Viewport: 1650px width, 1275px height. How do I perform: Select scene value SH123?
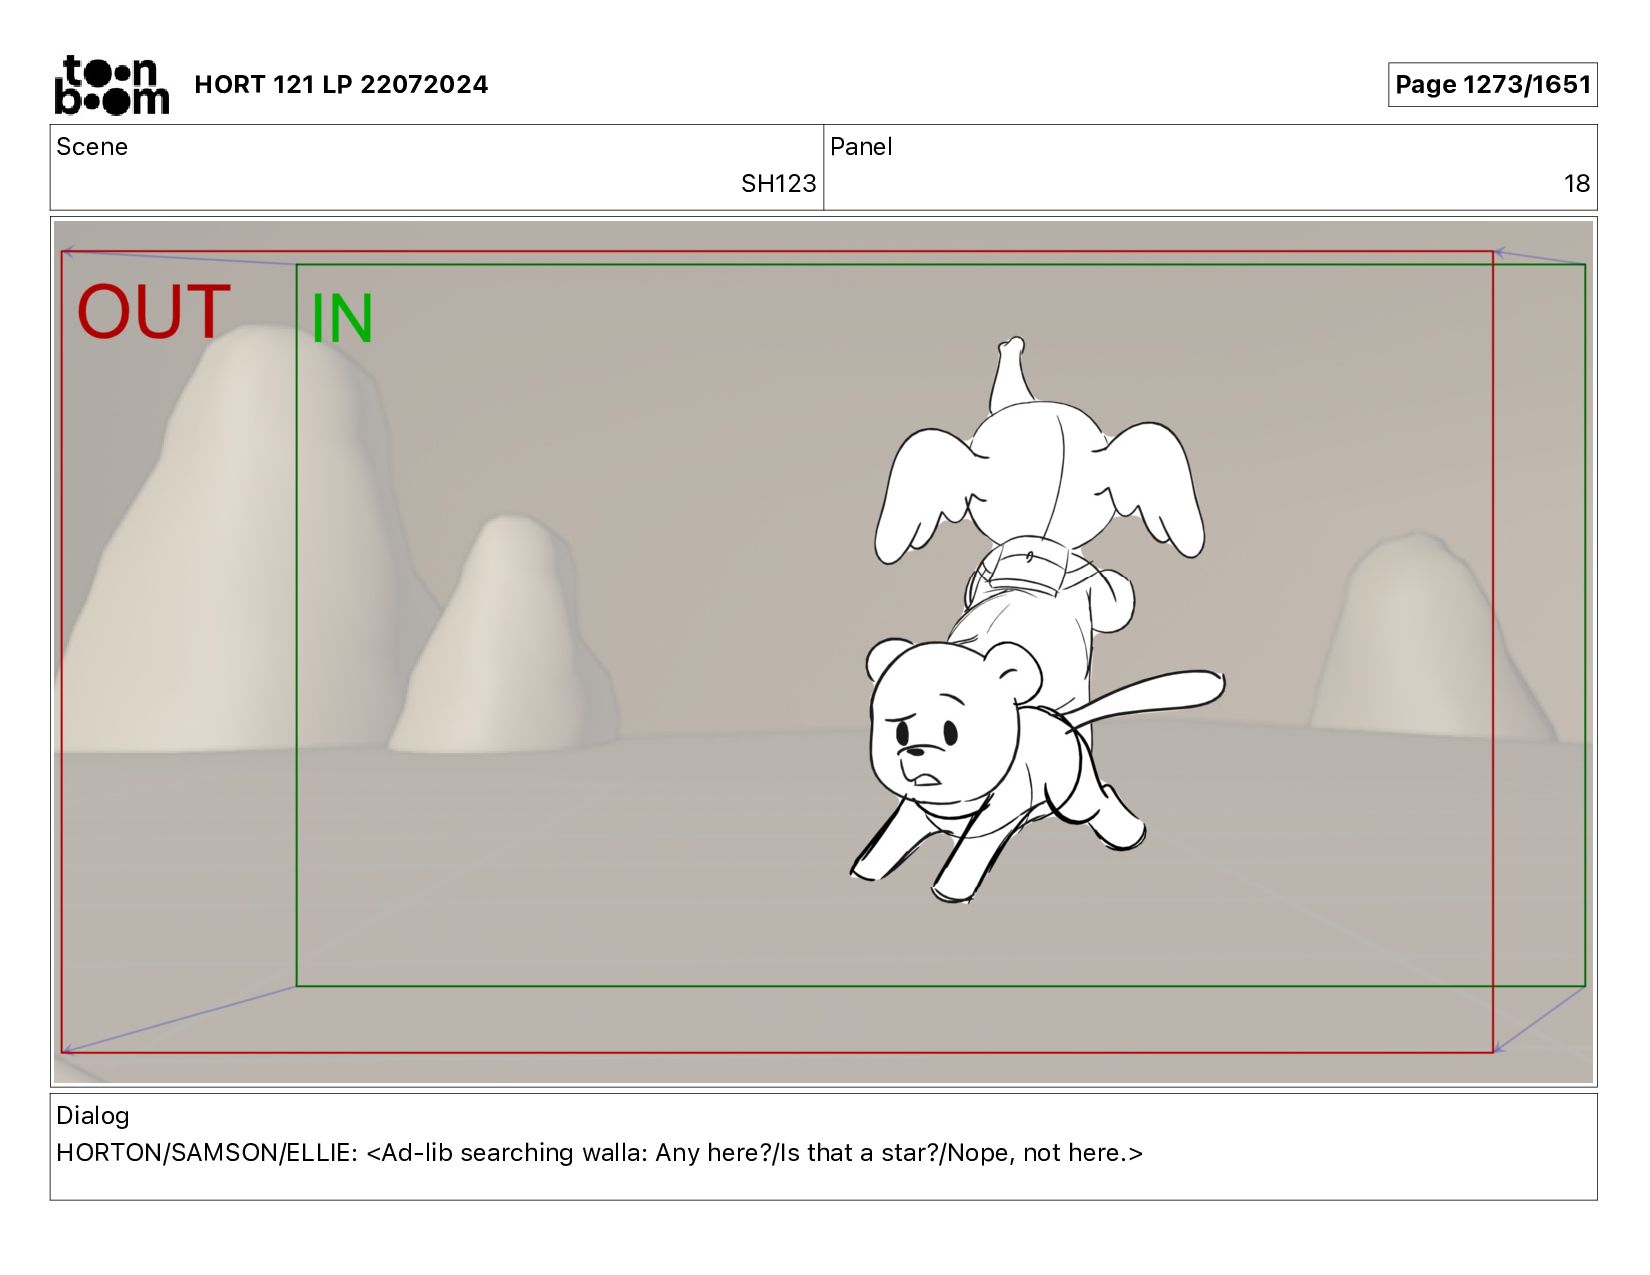778,184
